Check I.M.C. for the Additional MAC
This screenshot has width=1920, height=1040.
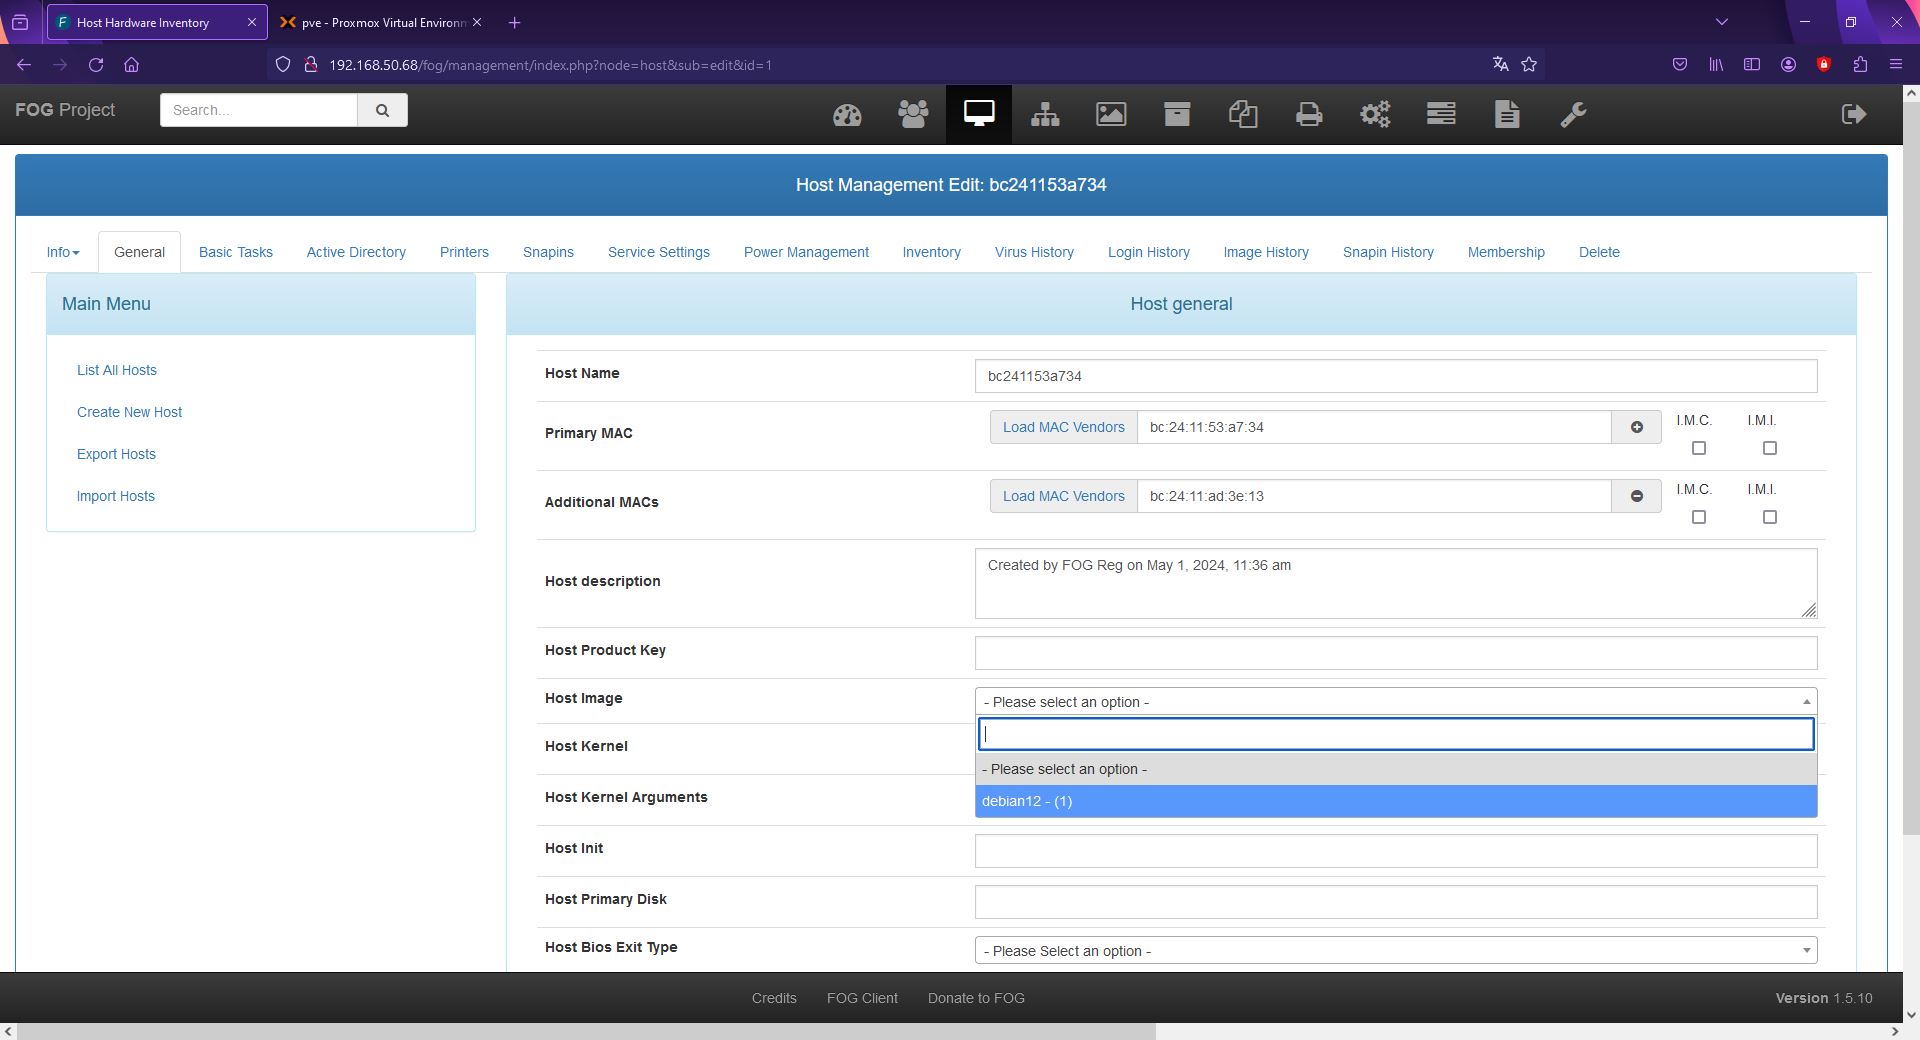1698,517
